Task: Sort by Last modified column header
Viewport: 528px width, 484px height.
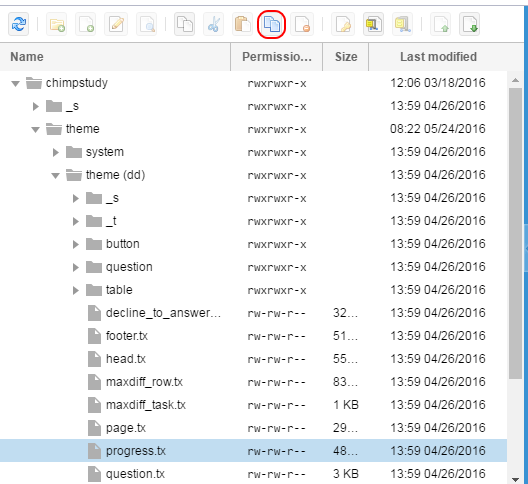Action: [x=438, y=57]
